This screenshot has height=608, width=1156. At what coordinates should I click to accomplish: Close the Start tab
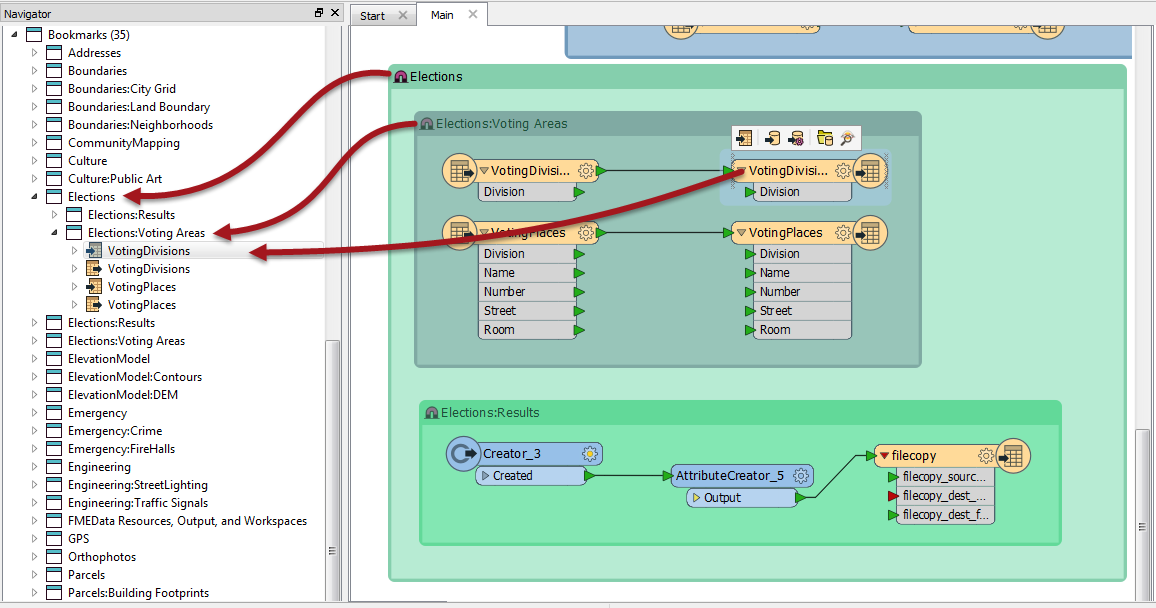[403, 15]
